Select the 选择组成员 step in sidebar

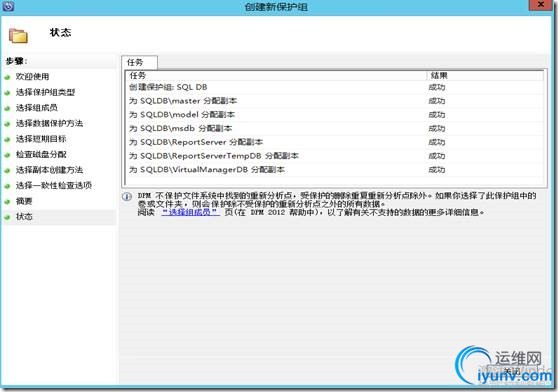(x=37, y=108)
